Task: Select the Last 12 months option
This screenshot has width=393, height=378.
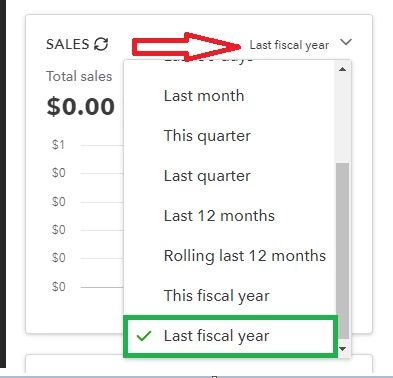Action: point(219,216)
